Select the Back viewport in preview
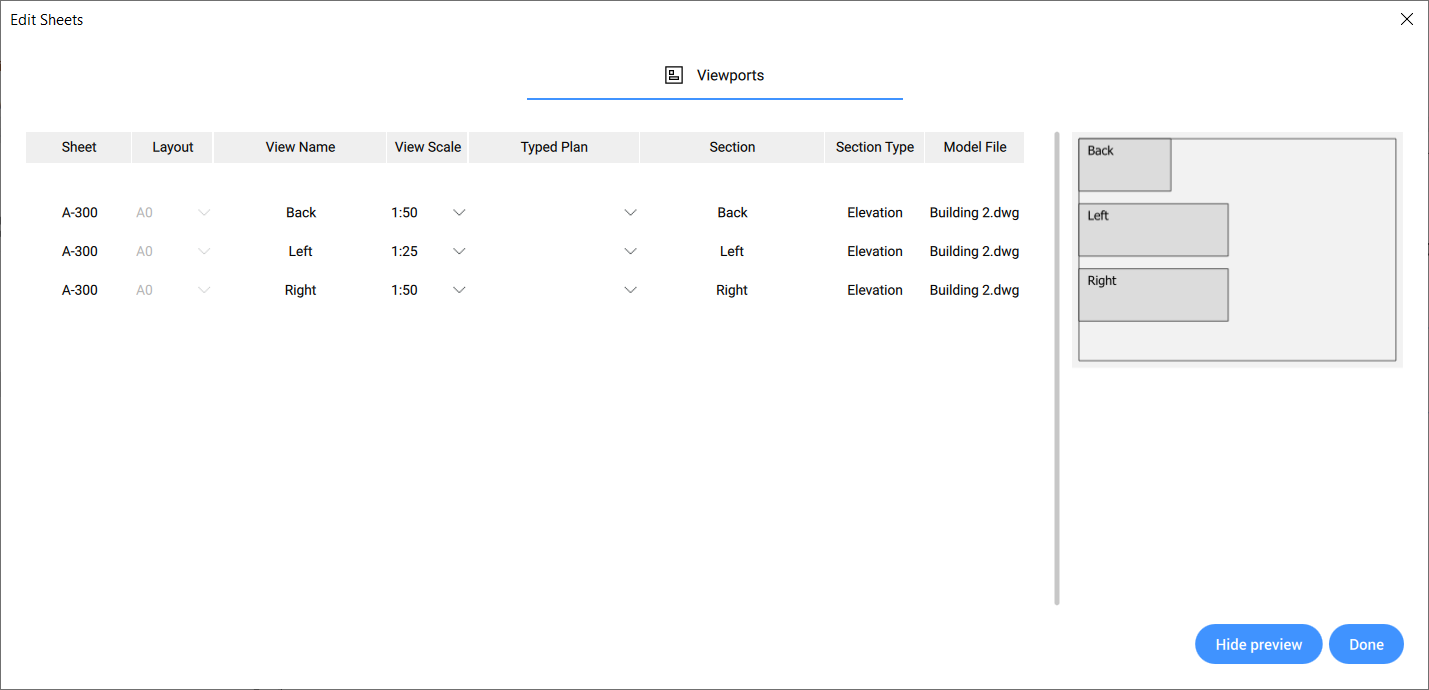Image resolution: width=1429 pixels, height=690 pixels. point(1124,165)
